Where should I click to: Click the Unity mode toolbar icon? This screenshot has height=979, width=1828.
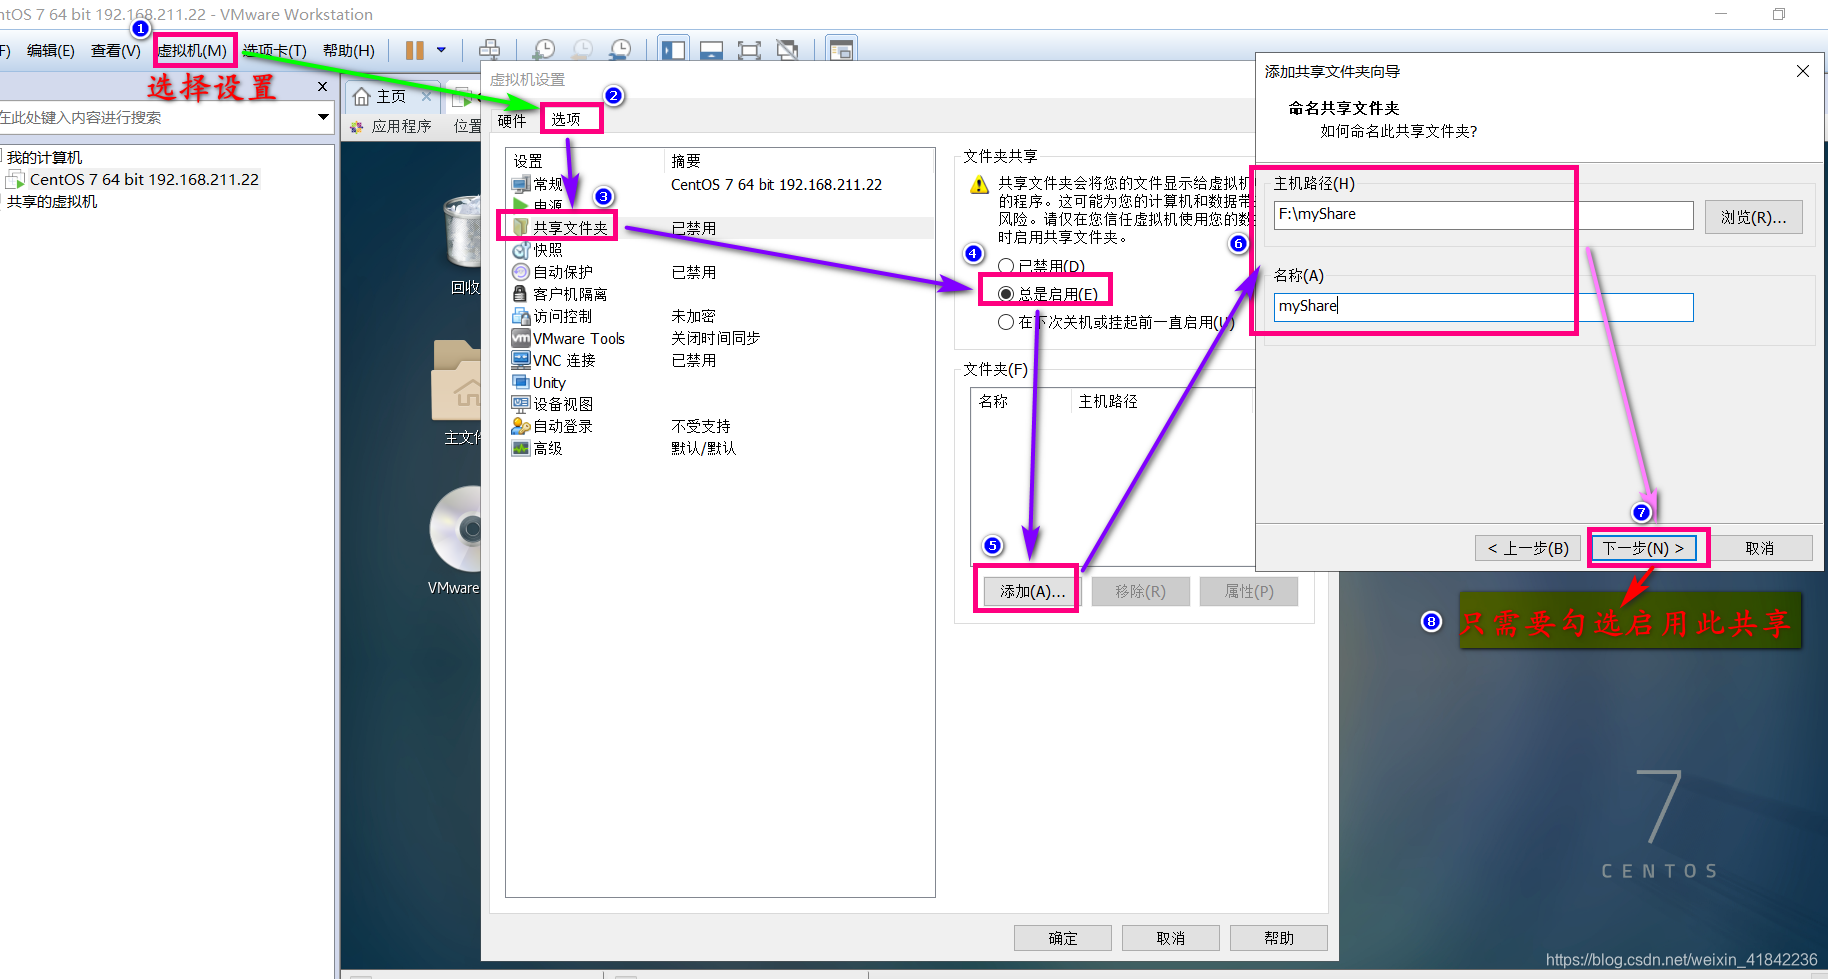pyautogui.click(x=788, y=50)
